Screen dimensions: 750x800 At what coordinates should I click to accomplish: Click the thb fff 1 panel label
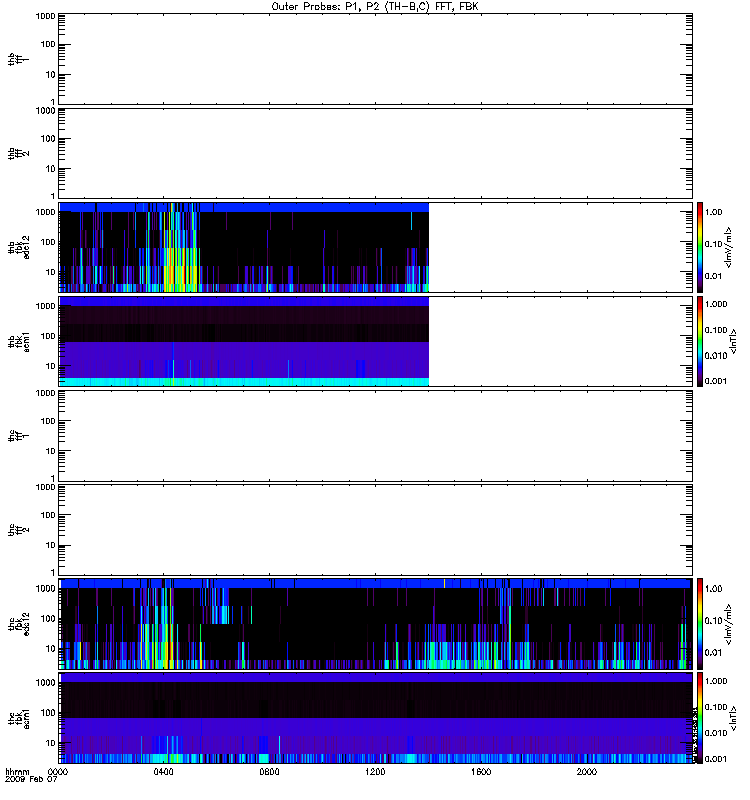point(18,59)
